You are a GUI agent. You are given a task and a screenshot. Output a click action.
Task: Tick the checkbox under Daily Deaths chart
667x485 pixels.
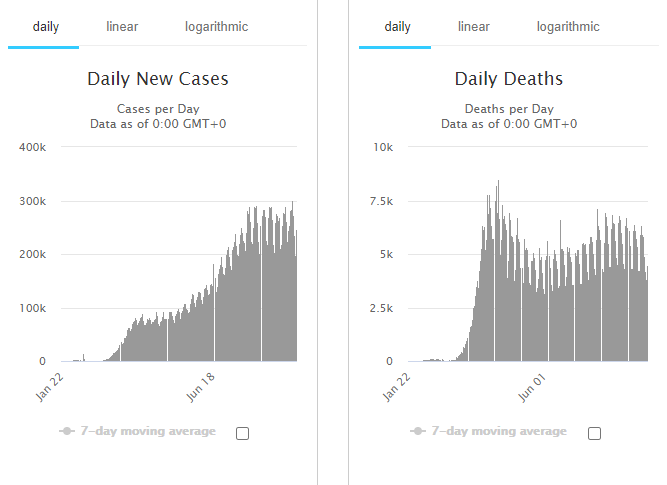click(x=594, y=433)
